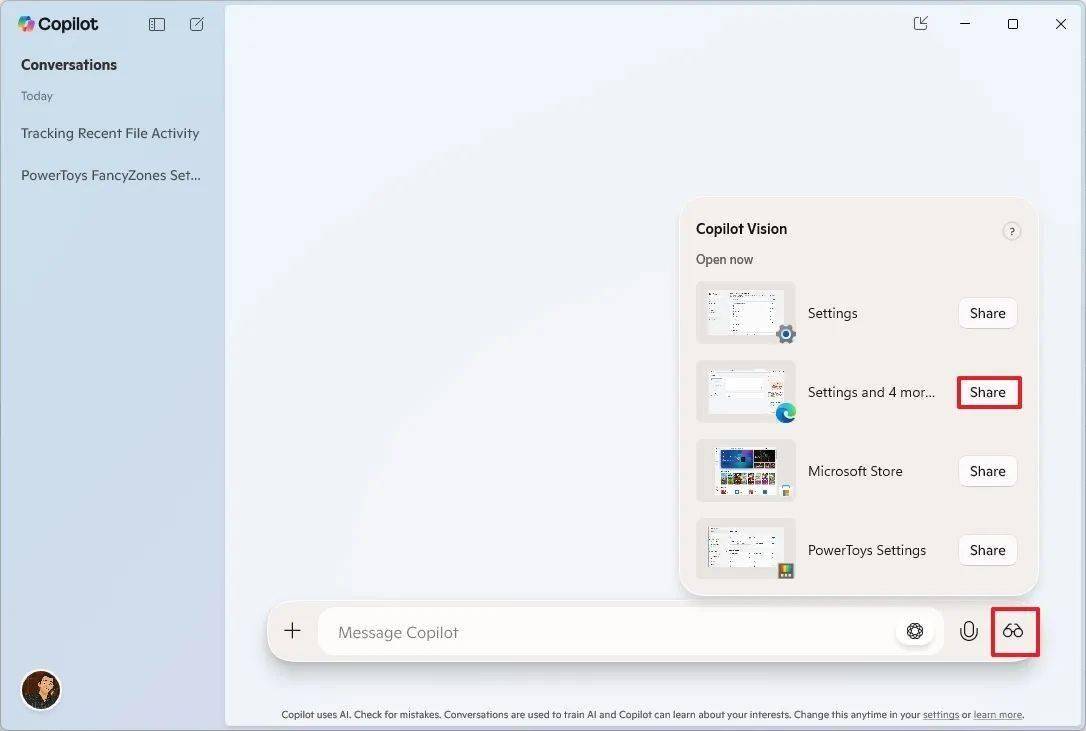Open the settings link in footer
The width and height of the screenshot is (1086, 731).
click(941, 714)
